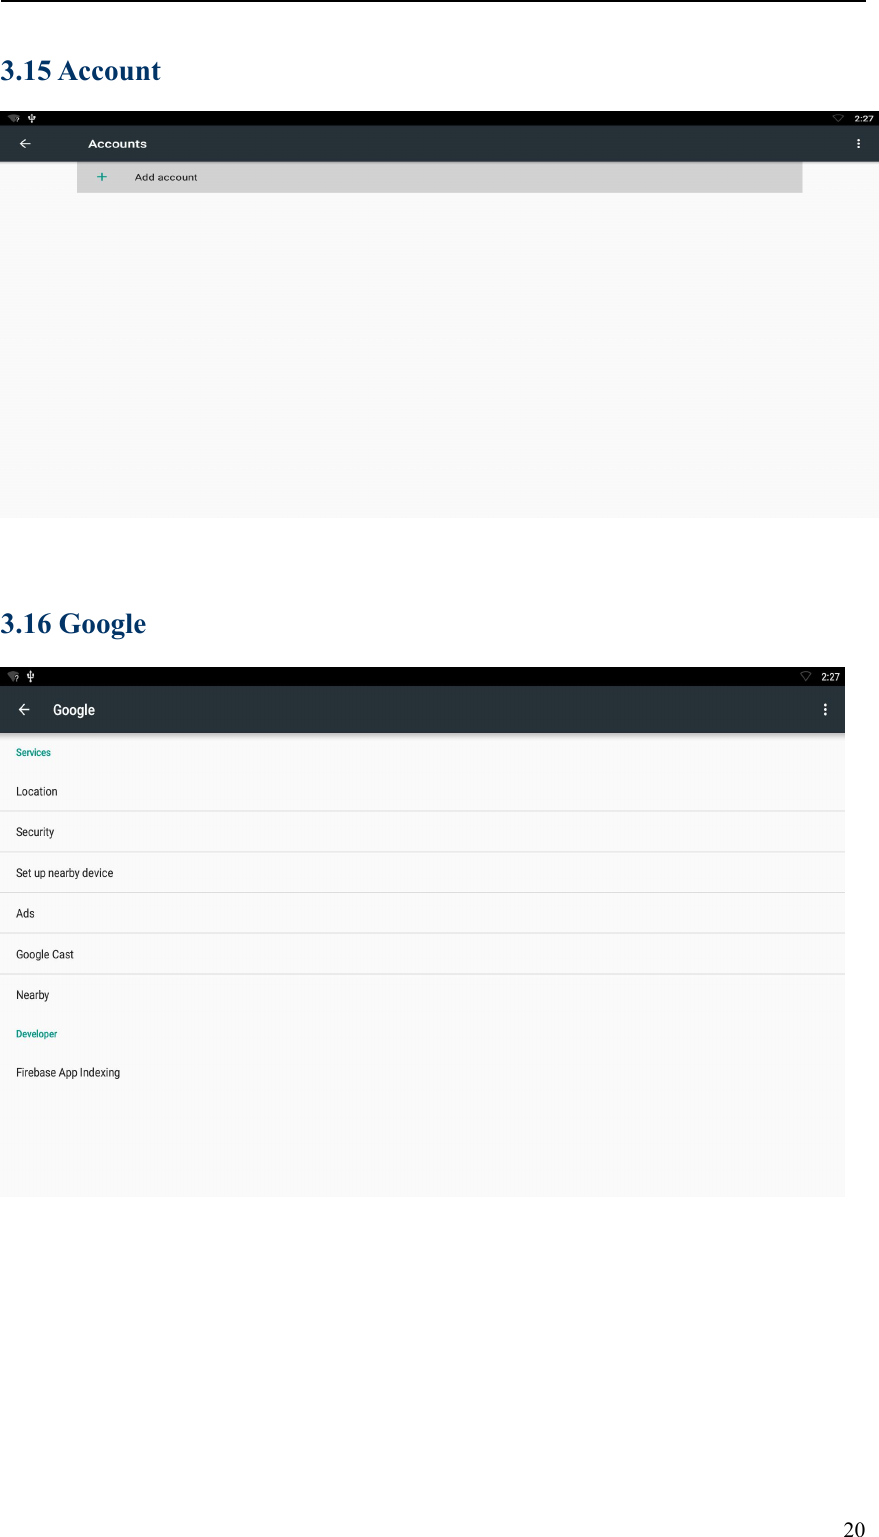This screenshot has width=879, height=1537.
Task: Tap signal icon near 2:27 above Accounts
Action: click(838, 118)
